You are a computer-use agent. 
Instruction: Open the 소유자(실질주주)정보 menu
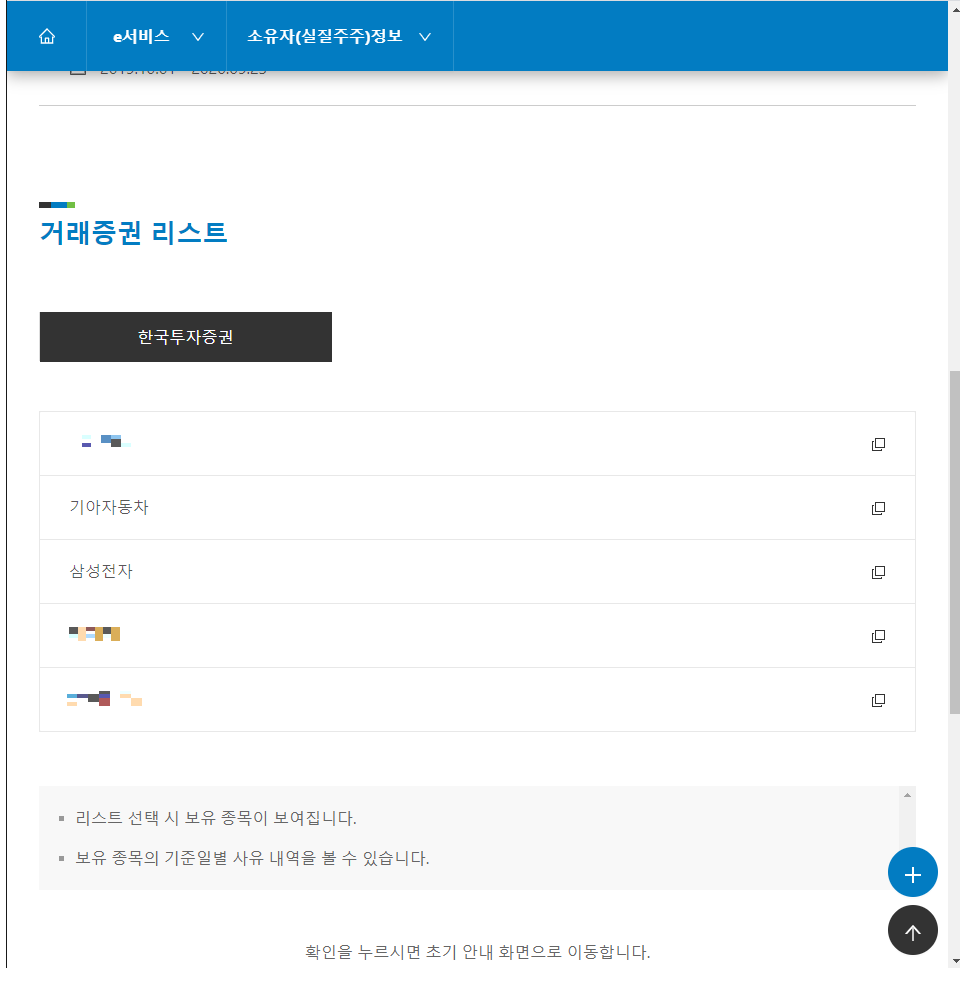(x=325, y=36)
